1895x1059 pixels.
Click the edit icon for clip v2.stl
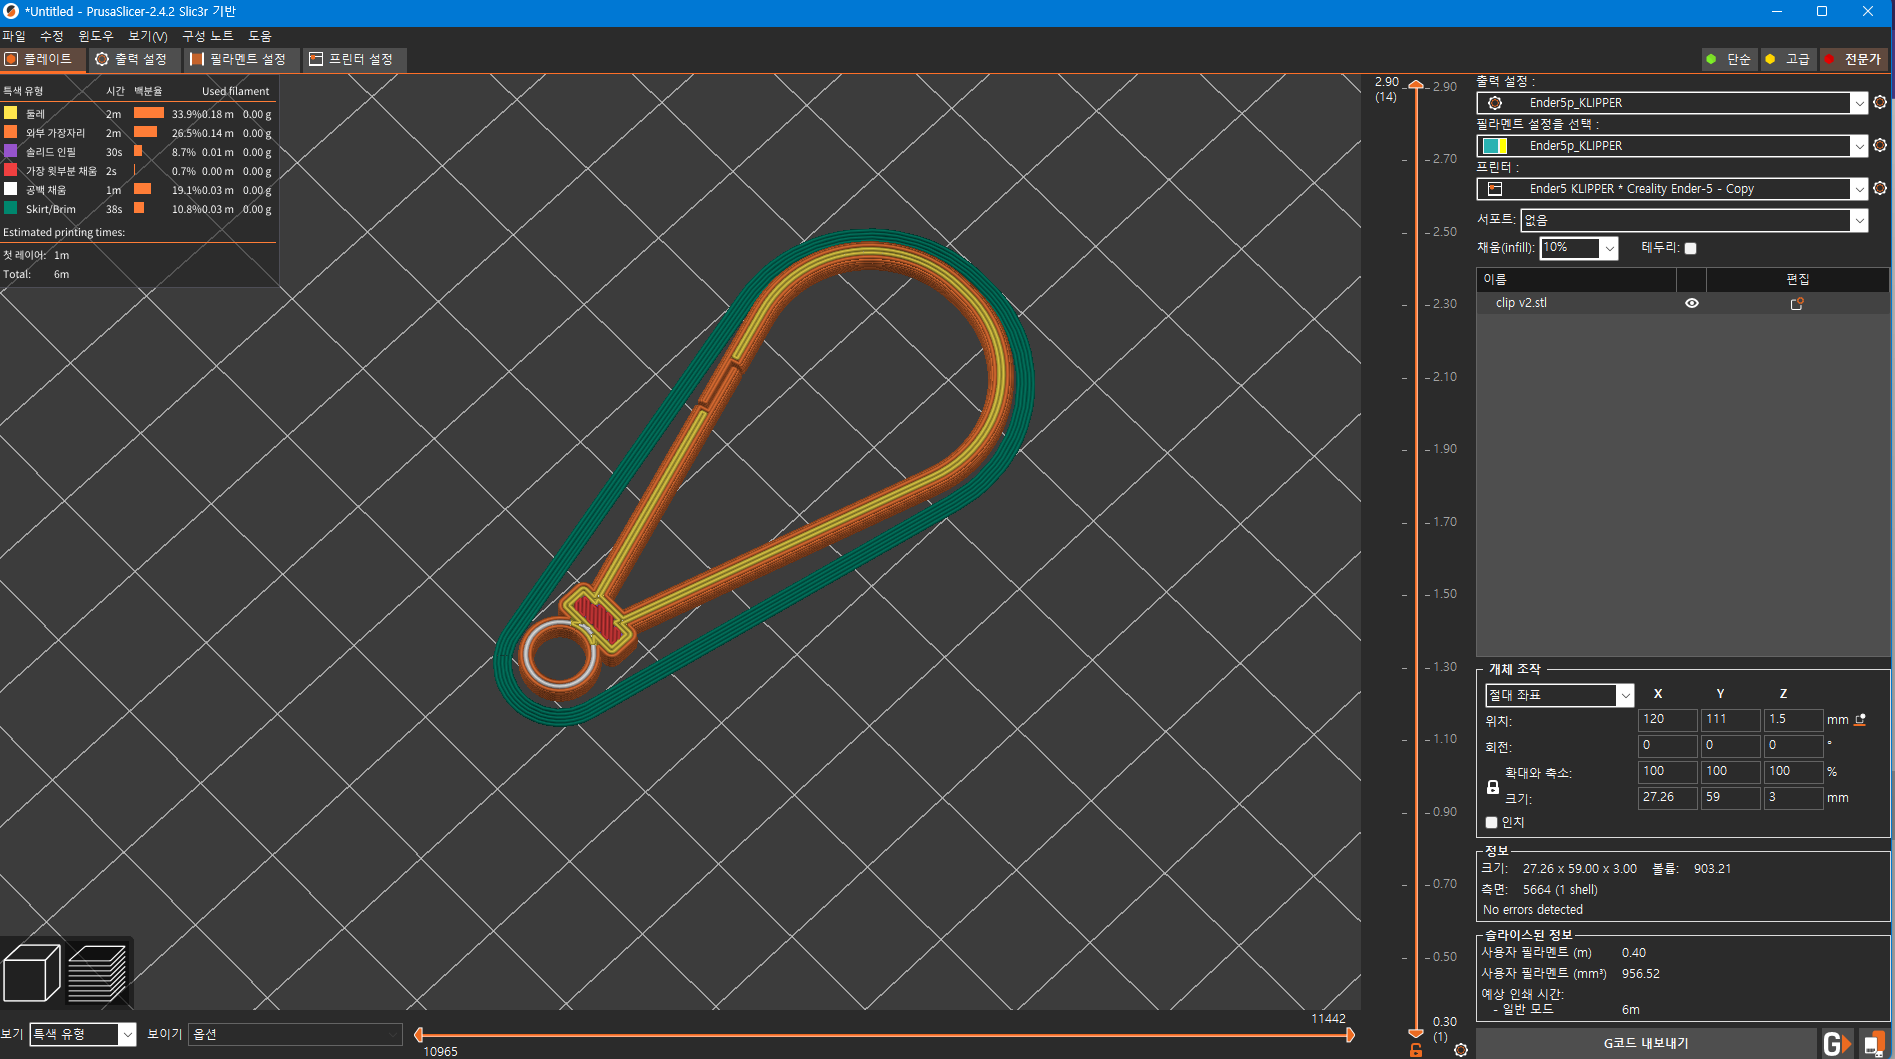1797,303
